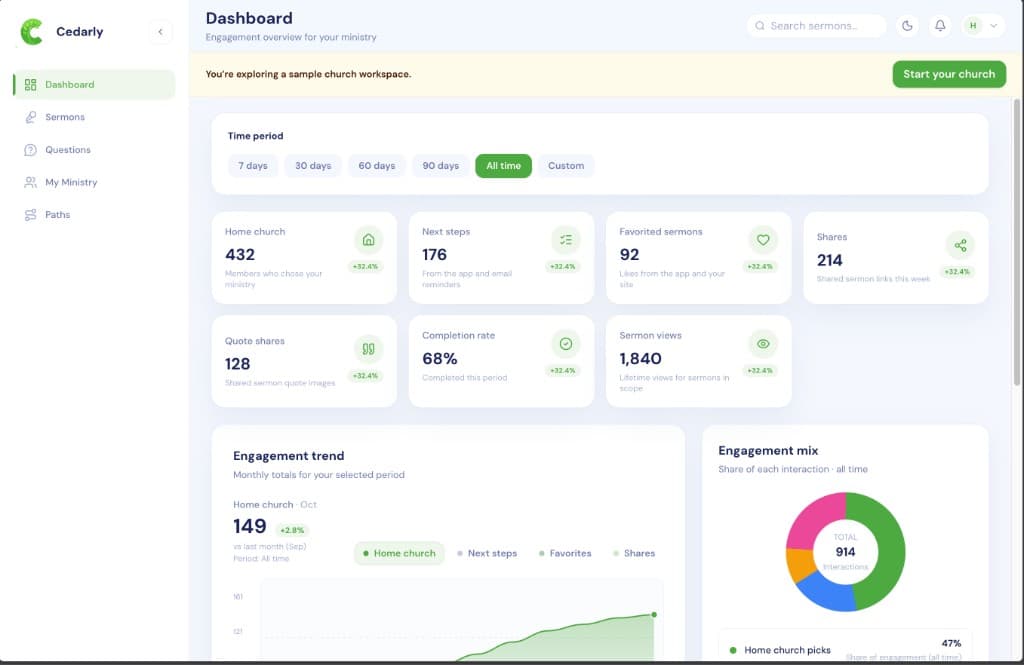The image size is (1024, 665).
Task: Click the Questions help-circle icon
Action: [x=30, y=150]
